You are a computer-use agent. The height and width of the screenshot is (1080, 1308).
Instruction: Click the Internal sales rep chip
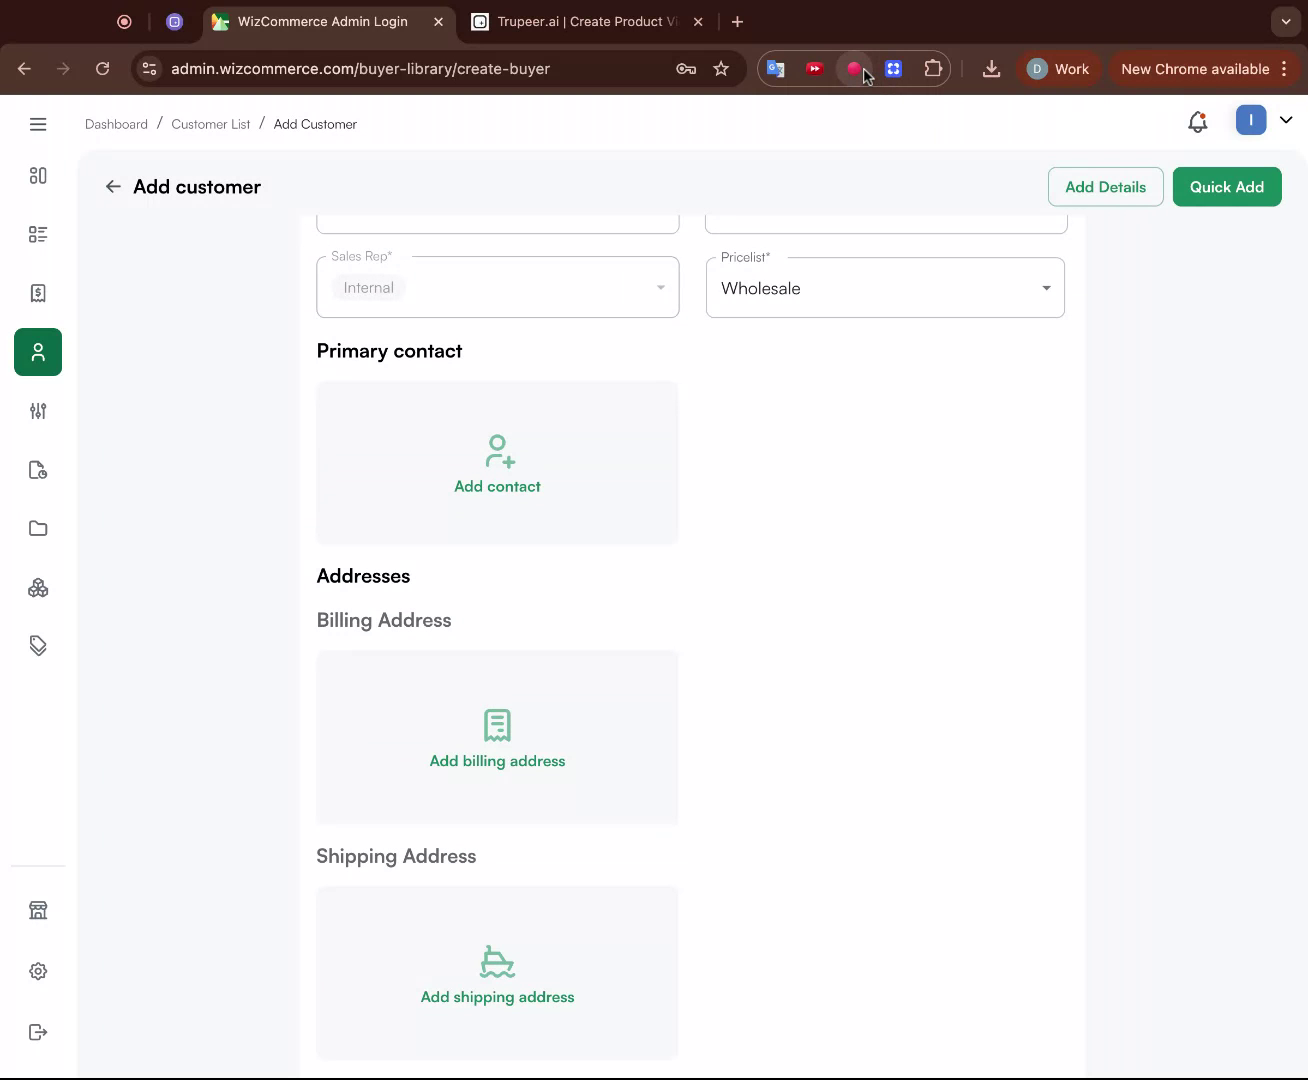point(369,288)
